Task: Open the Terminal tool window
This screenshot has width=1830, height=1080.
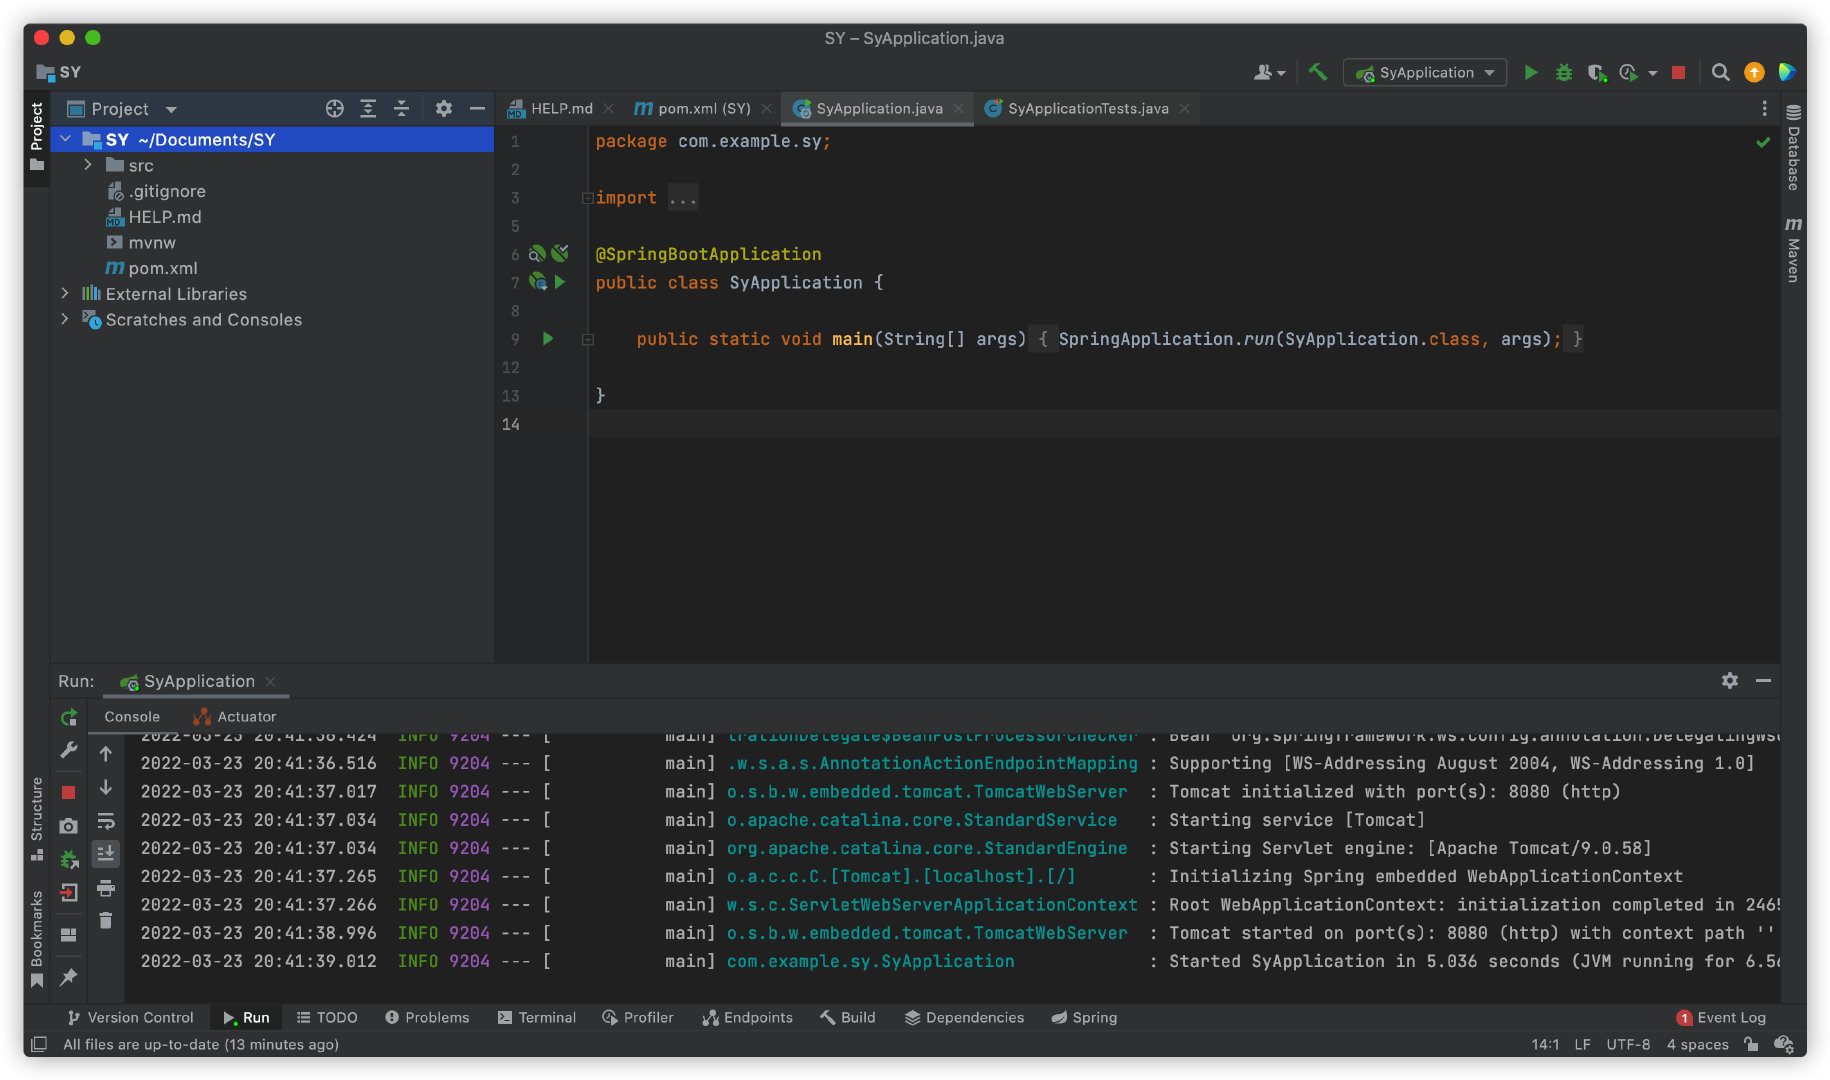Action: point(537,1017)
